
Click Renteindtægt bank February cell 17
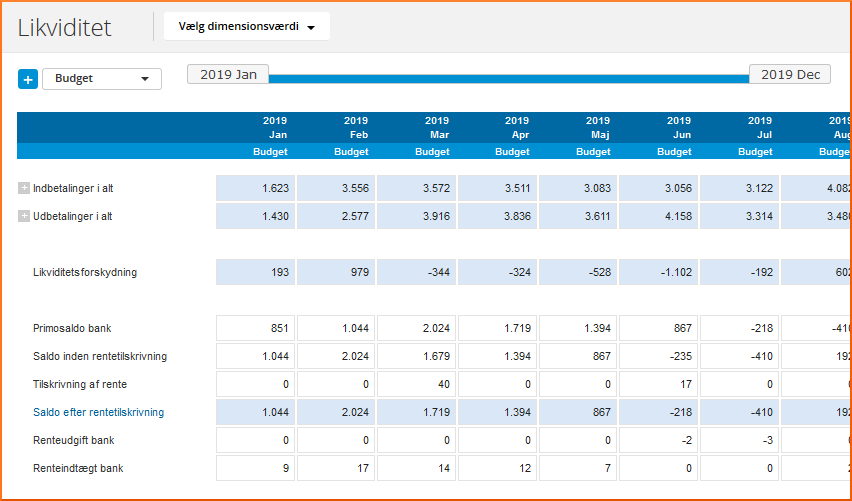tap(336, 468)
